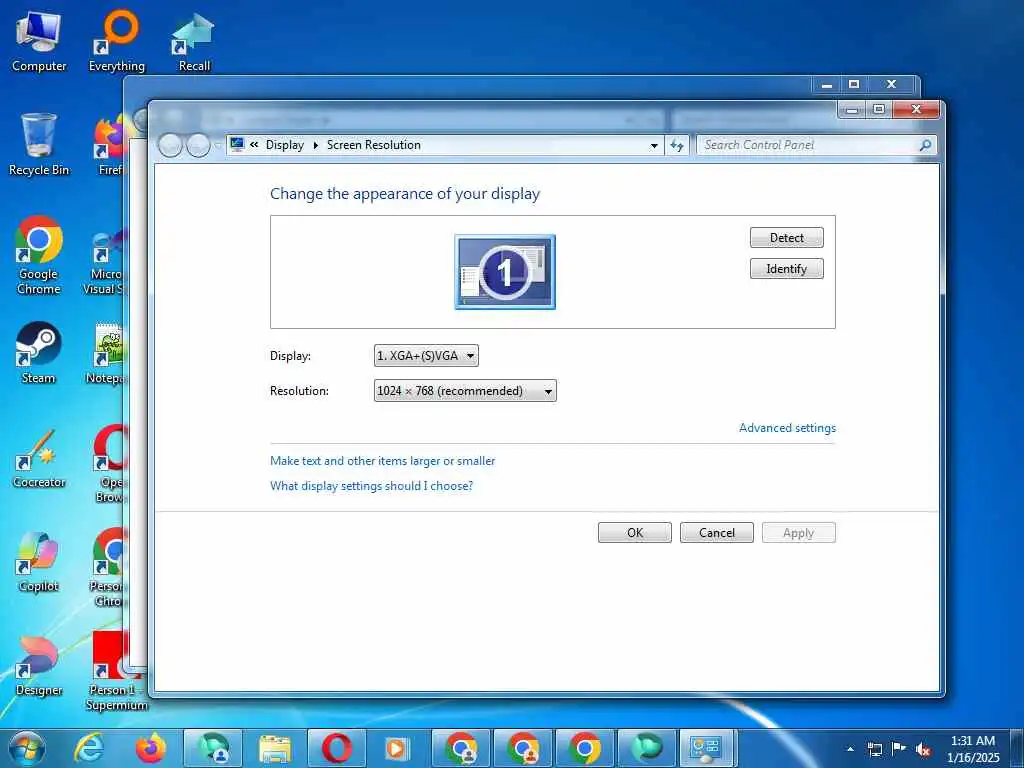Open the Resolution dropdown

(x=465, y=391)
